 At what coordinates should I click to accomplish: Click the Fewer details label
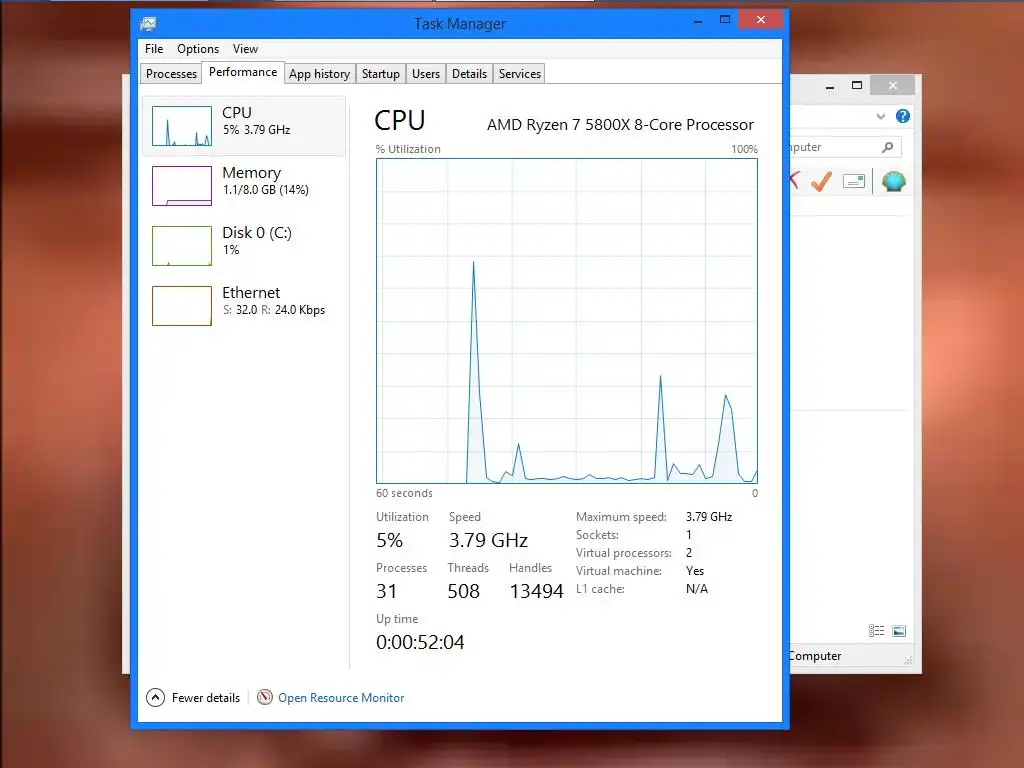tap(206, 697)
